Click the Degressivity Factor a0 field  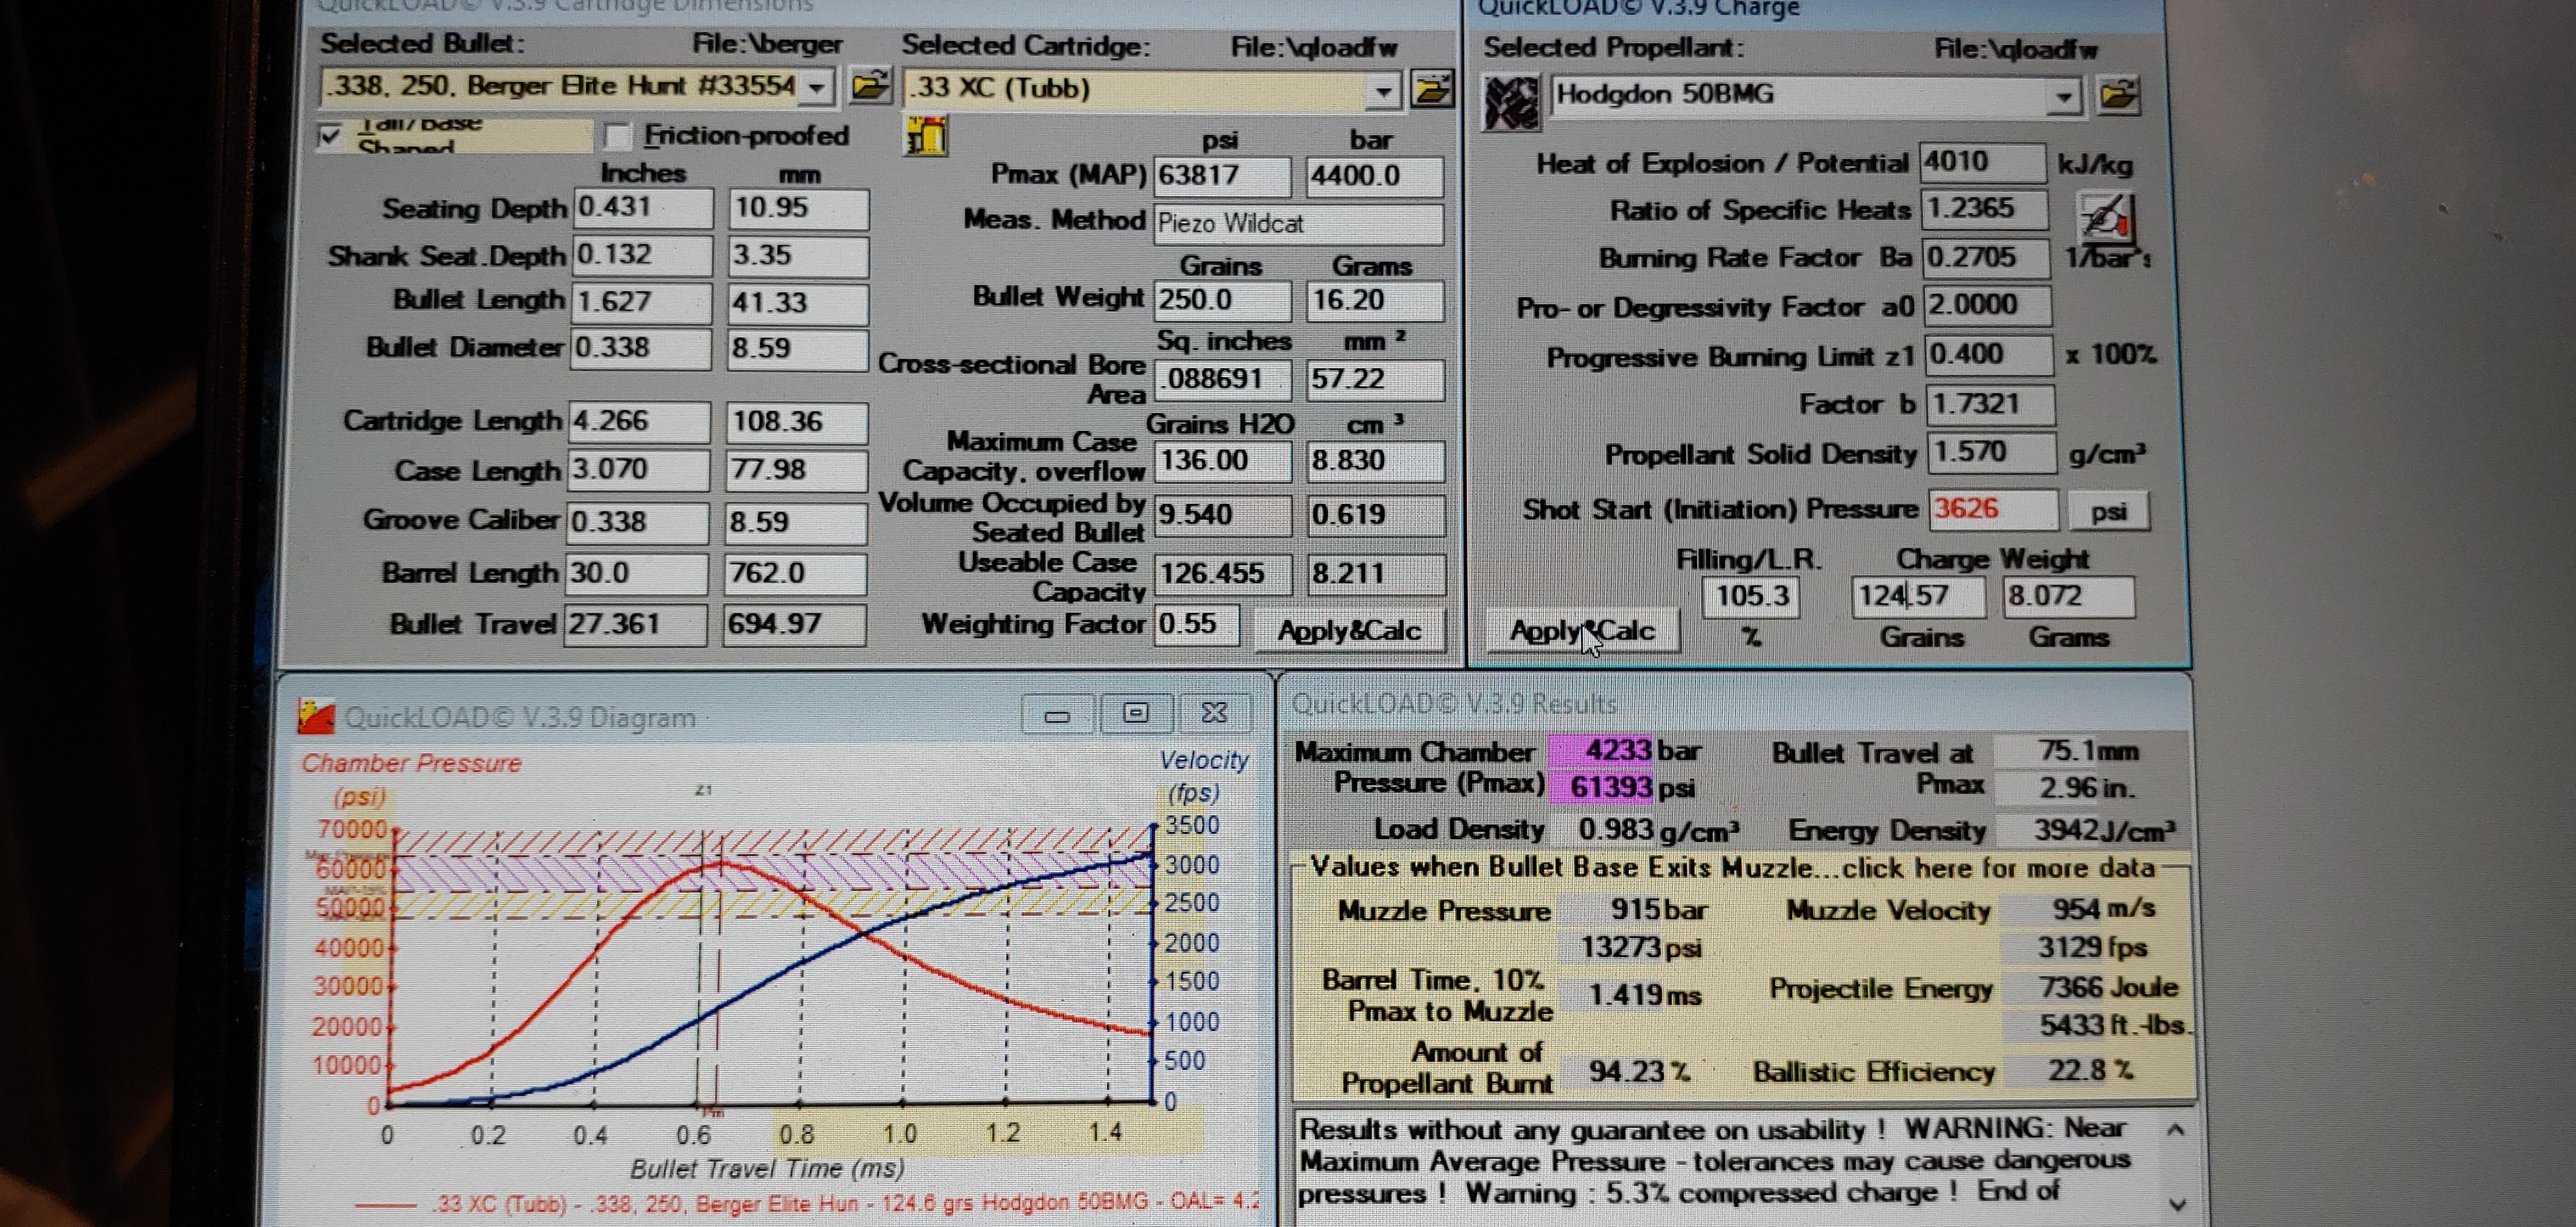1987,306
